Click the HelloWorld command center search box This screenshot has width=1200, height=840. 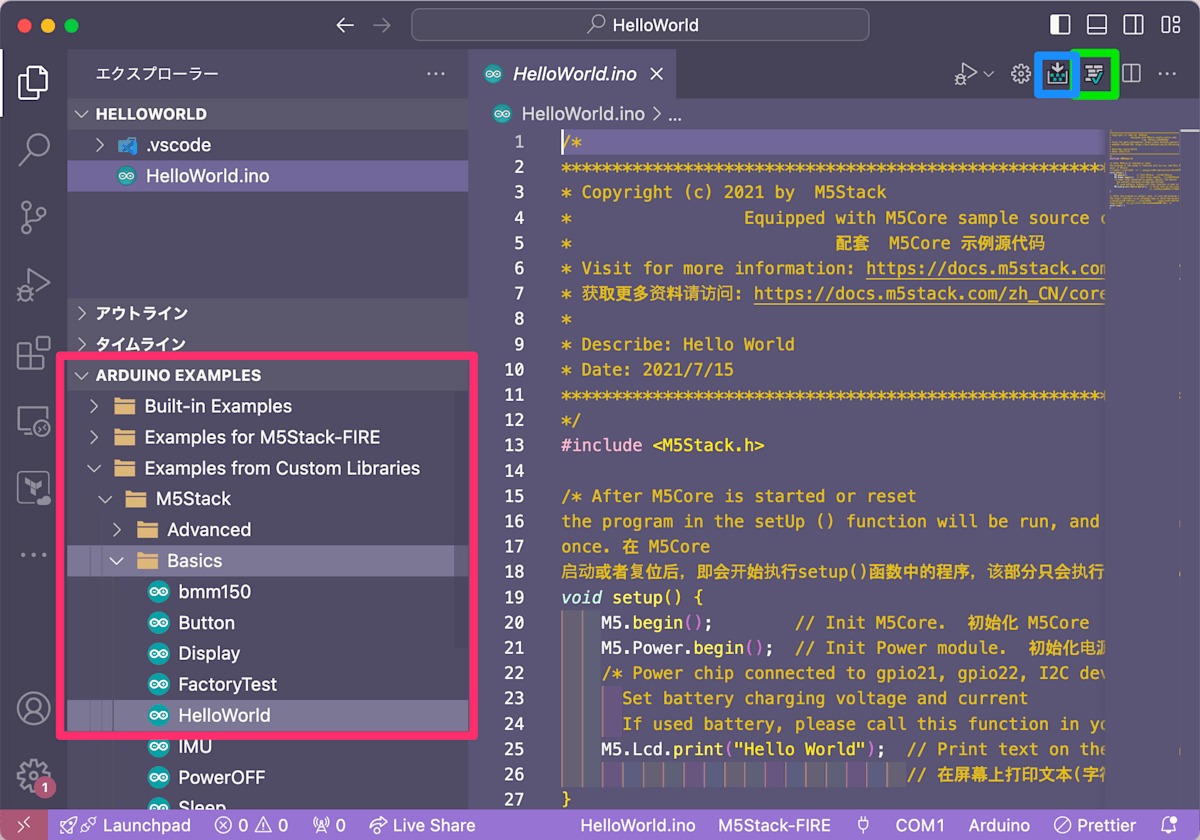pos(640,25)
